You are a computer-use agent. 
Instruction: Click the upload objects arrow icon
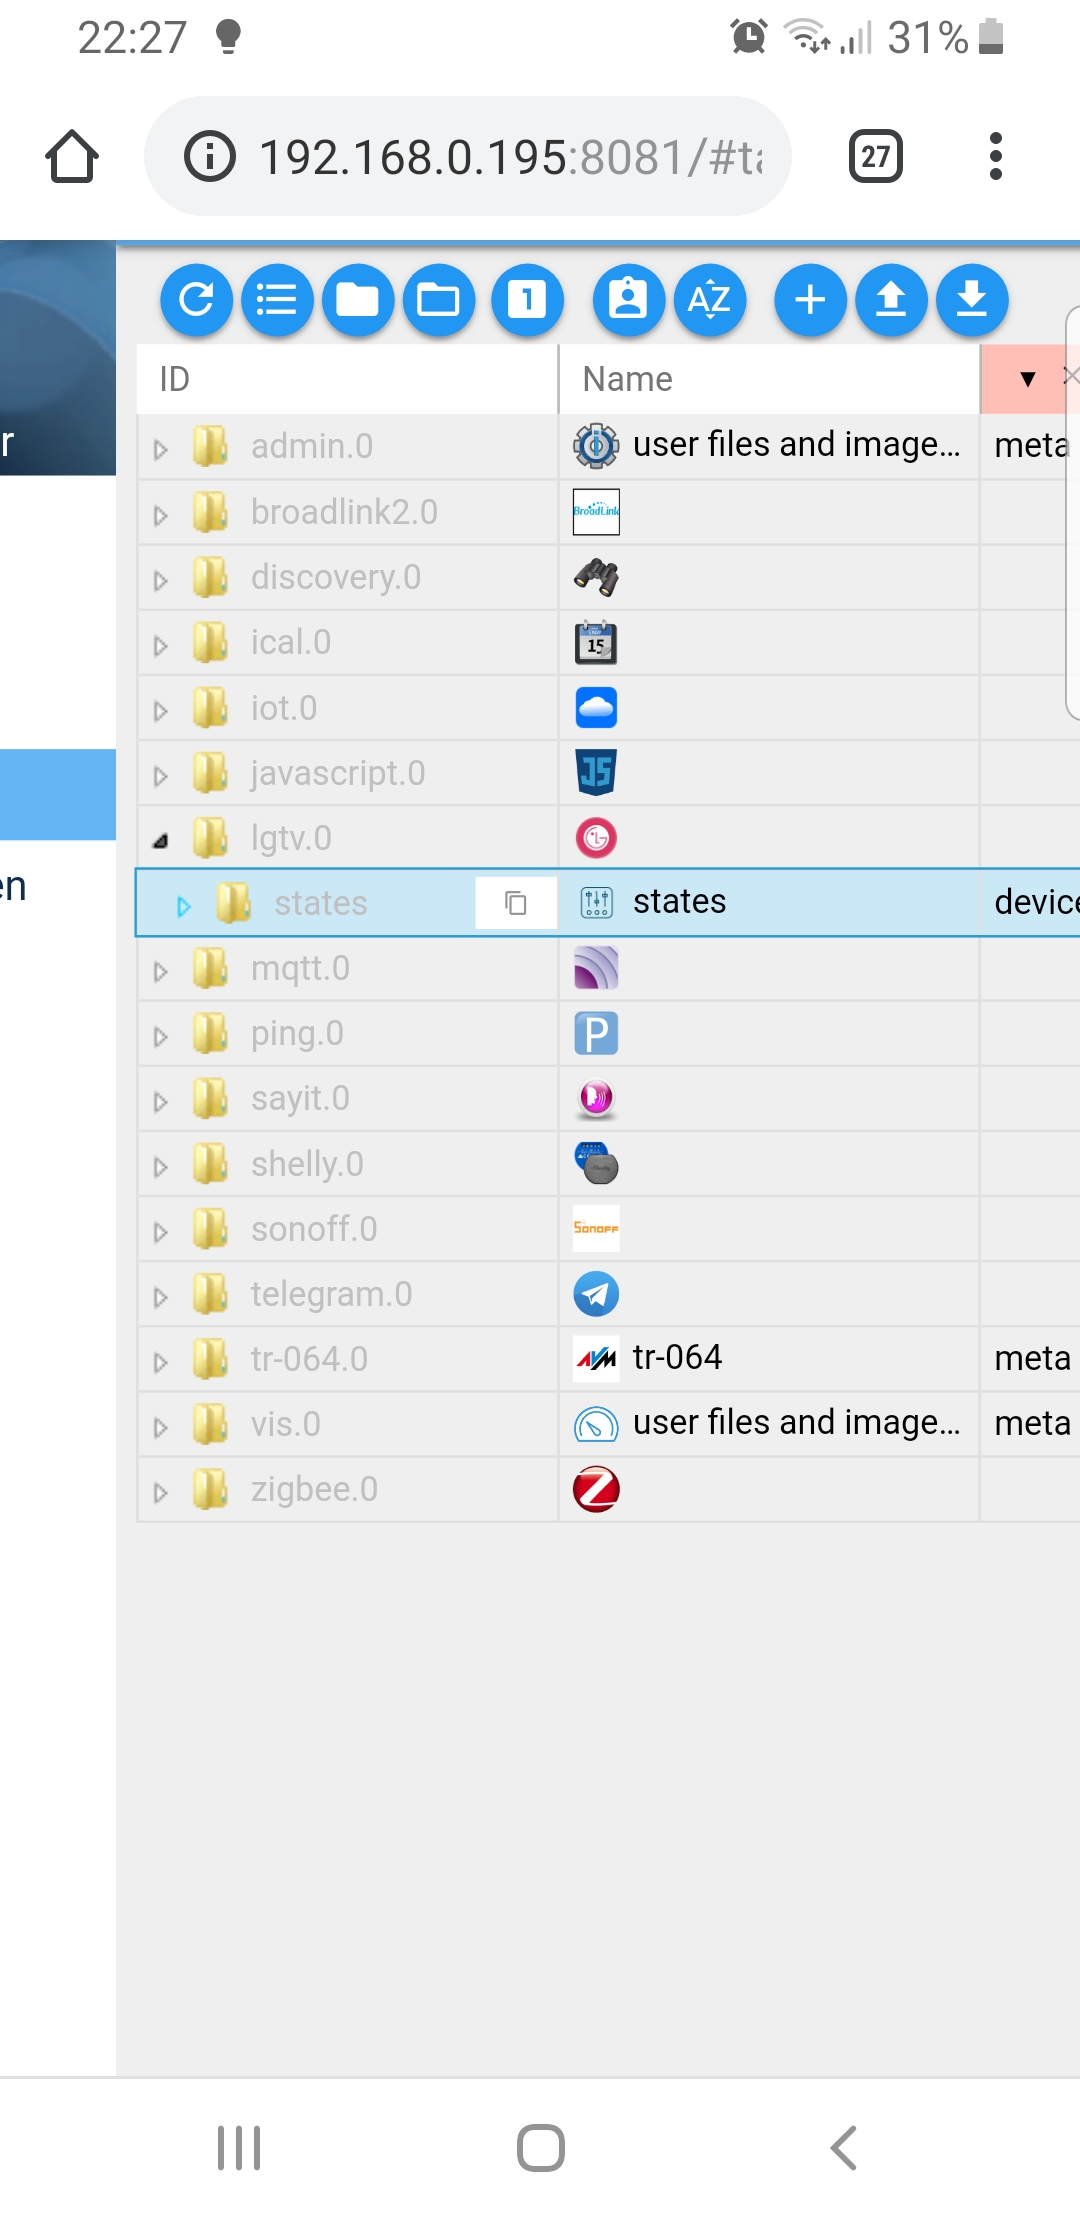(891, 300)
